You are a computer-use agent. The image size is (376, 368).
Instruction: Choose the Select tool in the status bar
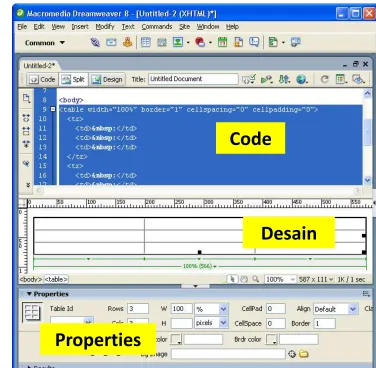pos(232,279)
